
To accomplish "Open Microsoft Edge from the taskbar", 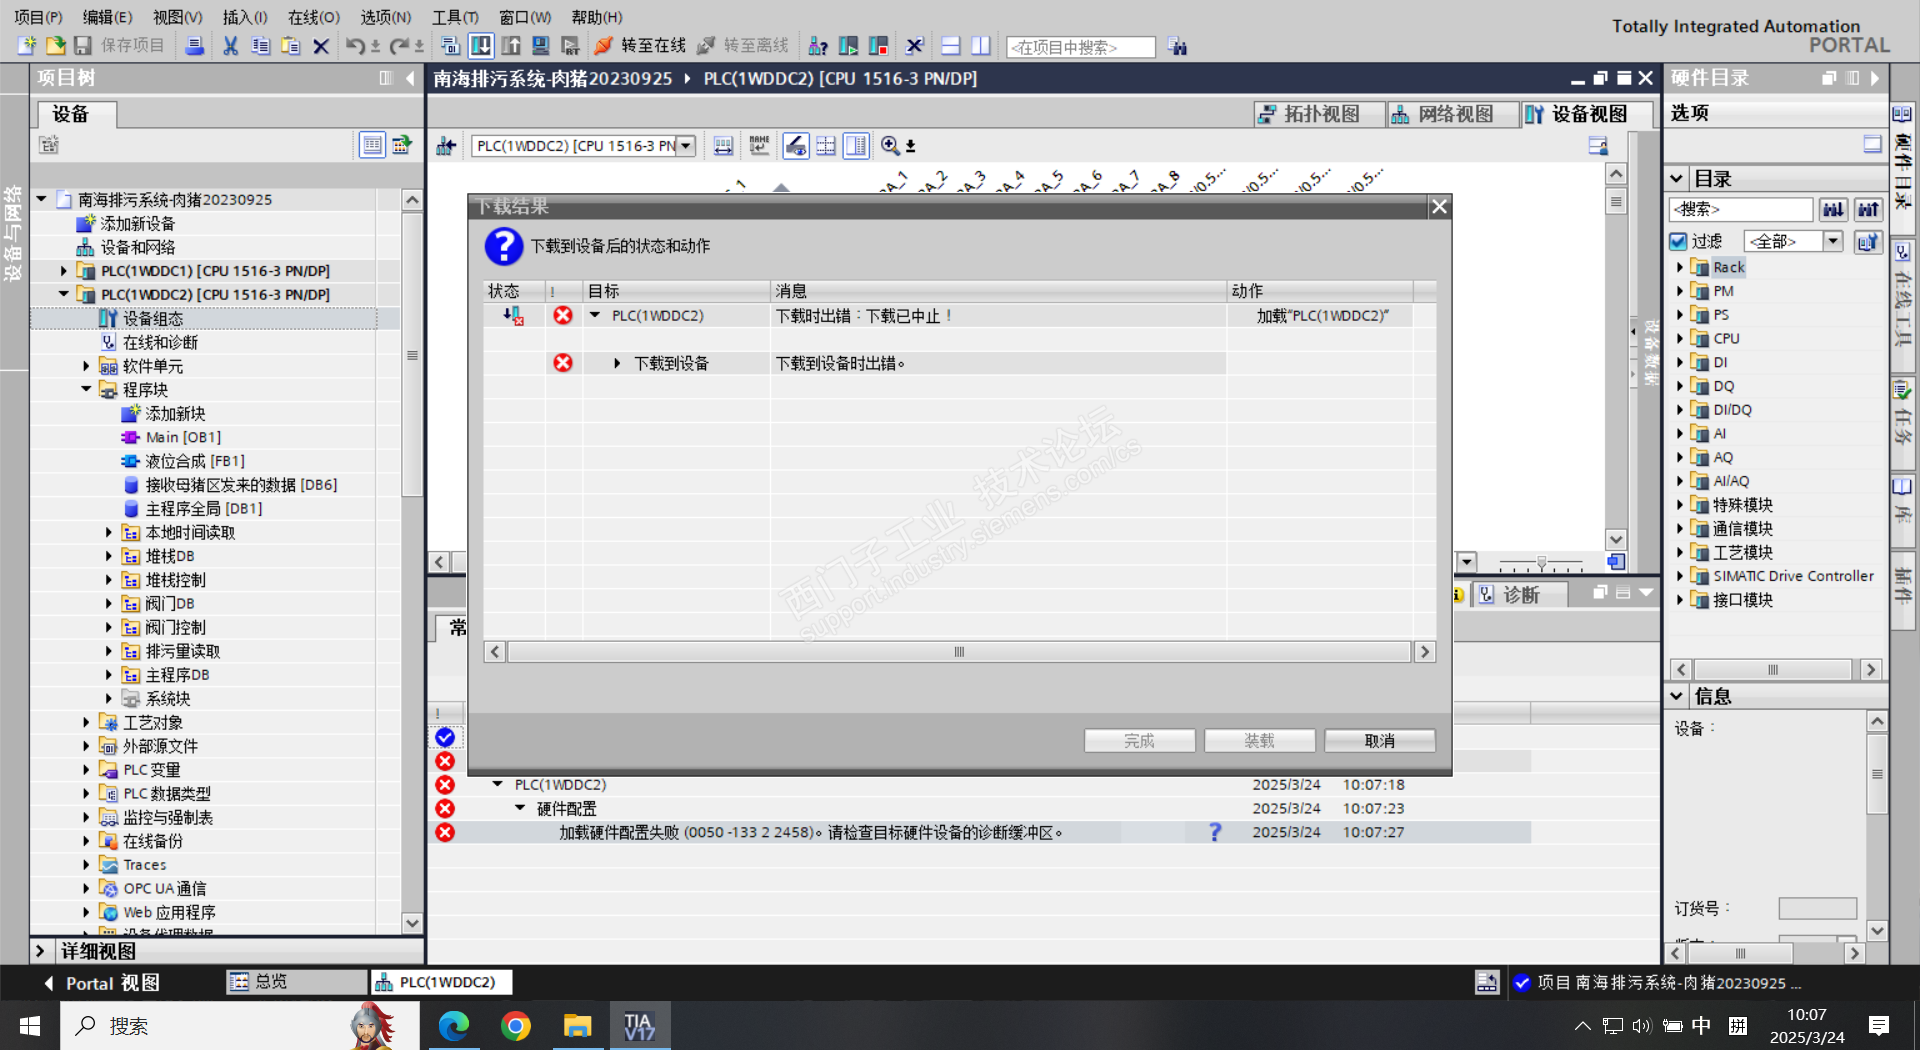I will 454,1026.
